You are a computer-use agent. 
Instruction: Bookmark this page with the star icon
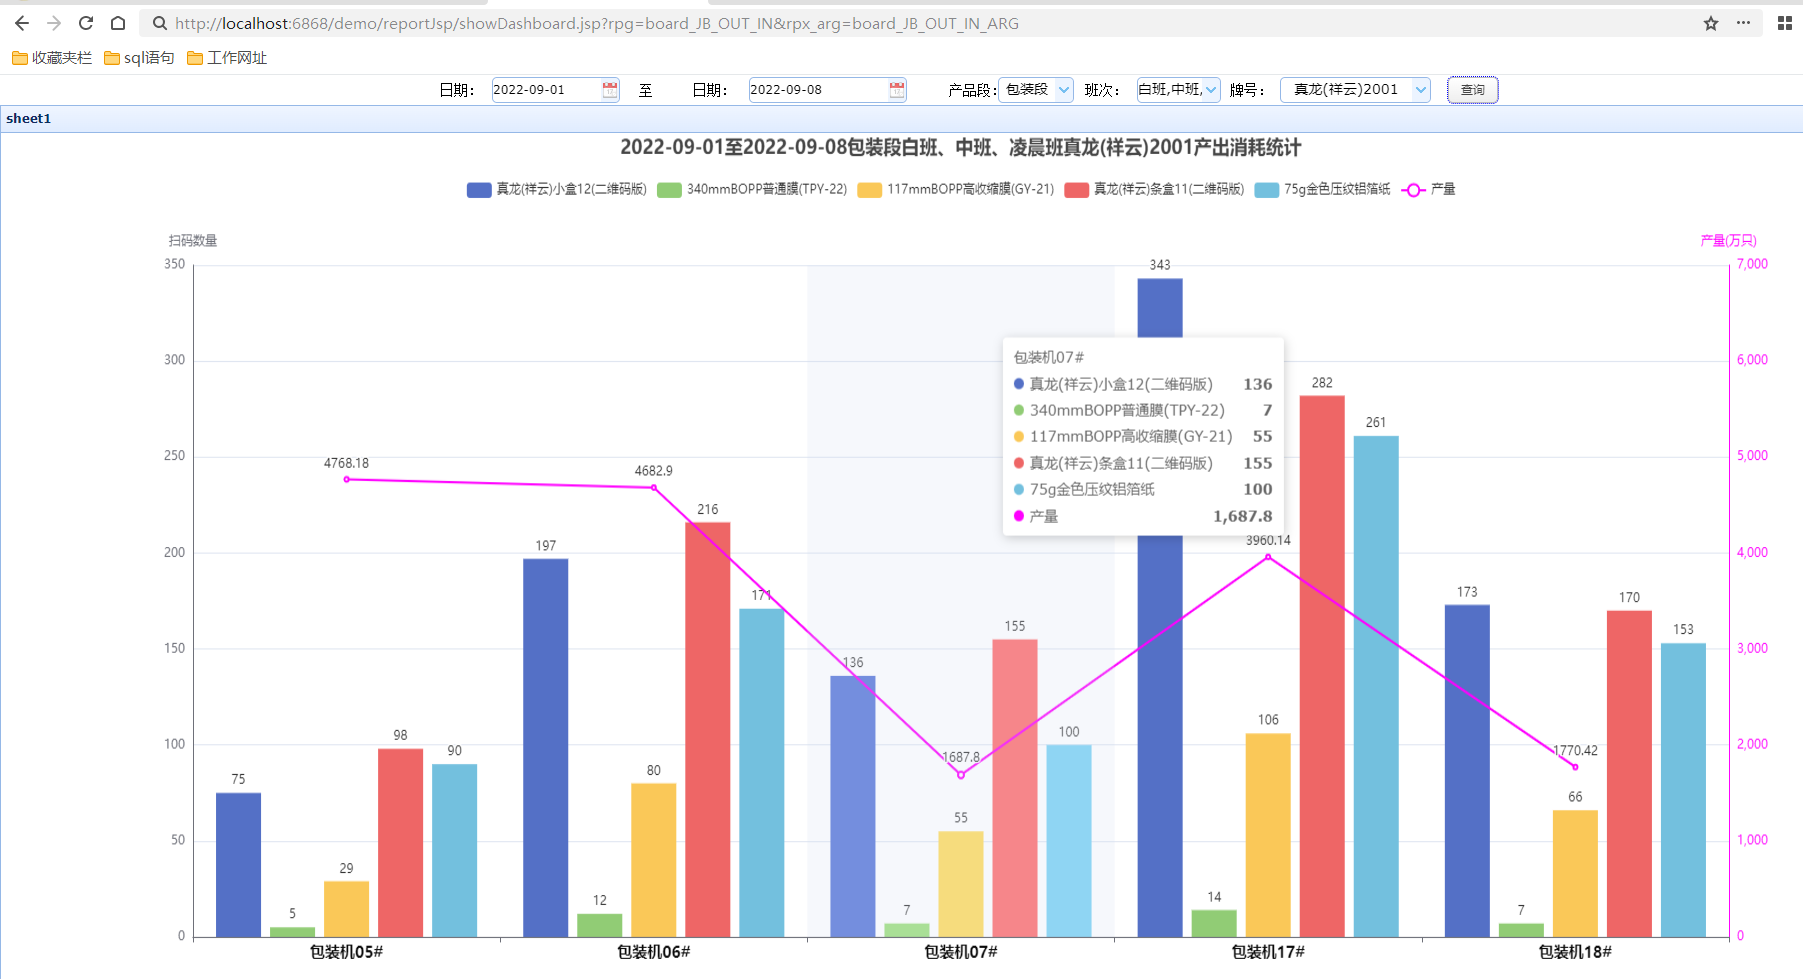[x=1711, y=23]
